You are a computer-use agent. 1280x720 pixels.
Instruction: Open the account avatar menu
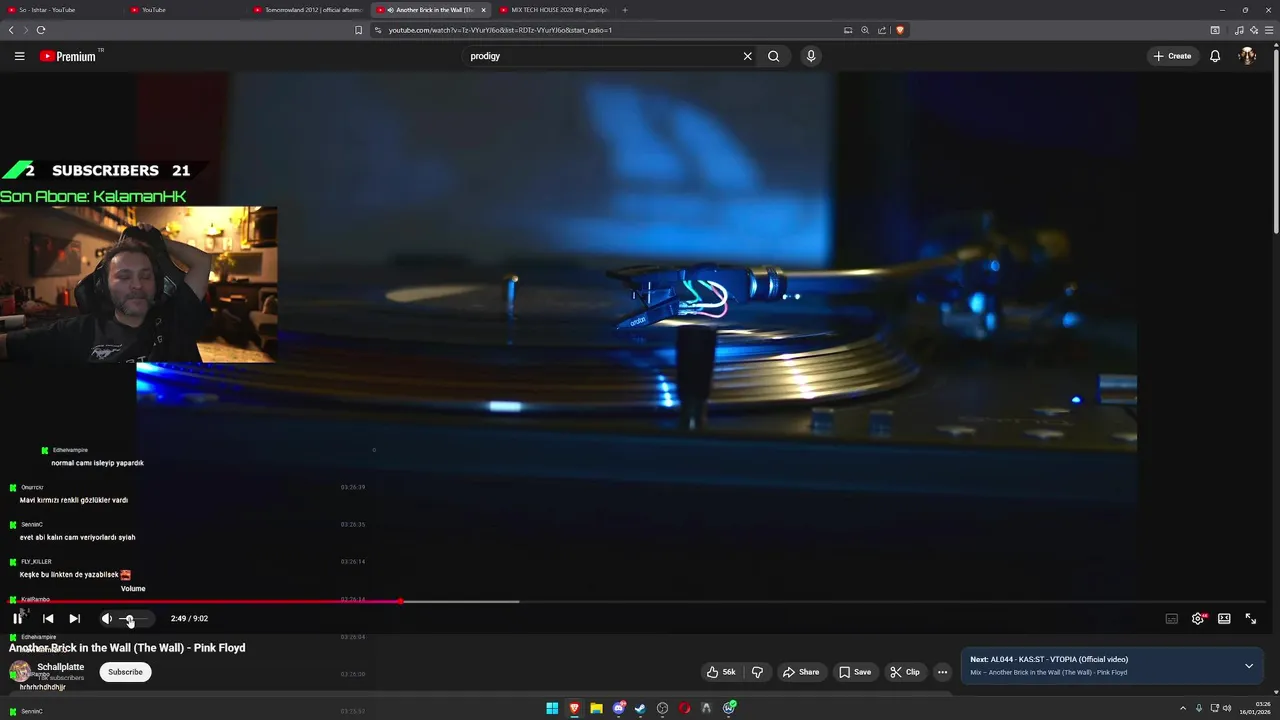(1247, 56)
